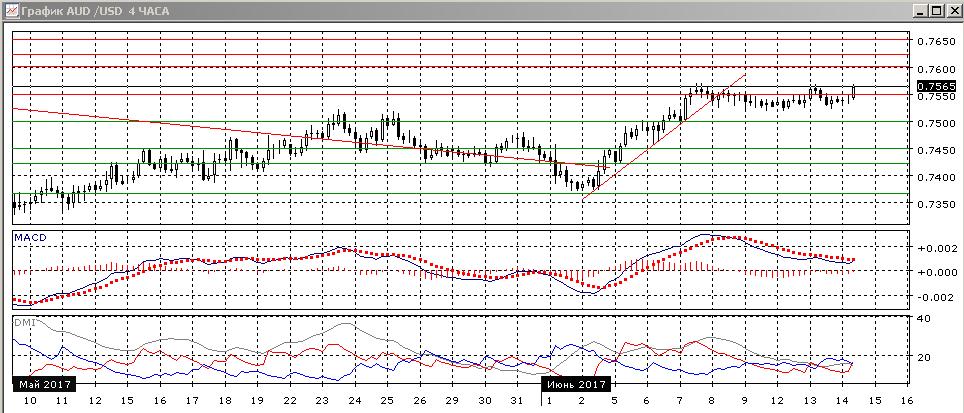Screen dimensions: 964x413
Task: Click the 'Июнь 2017' month label
Action: (x=577, y=384)
